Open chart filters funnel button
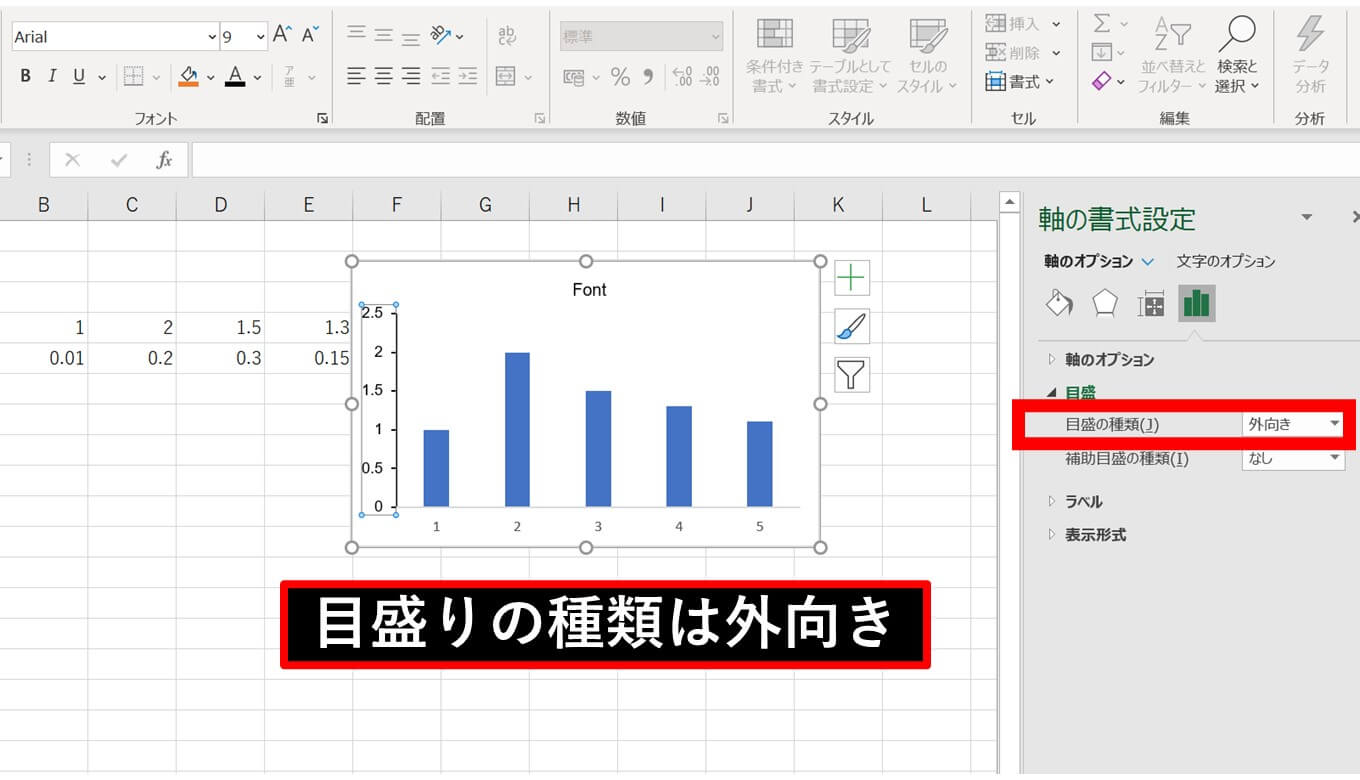 (x=851, y=374)
